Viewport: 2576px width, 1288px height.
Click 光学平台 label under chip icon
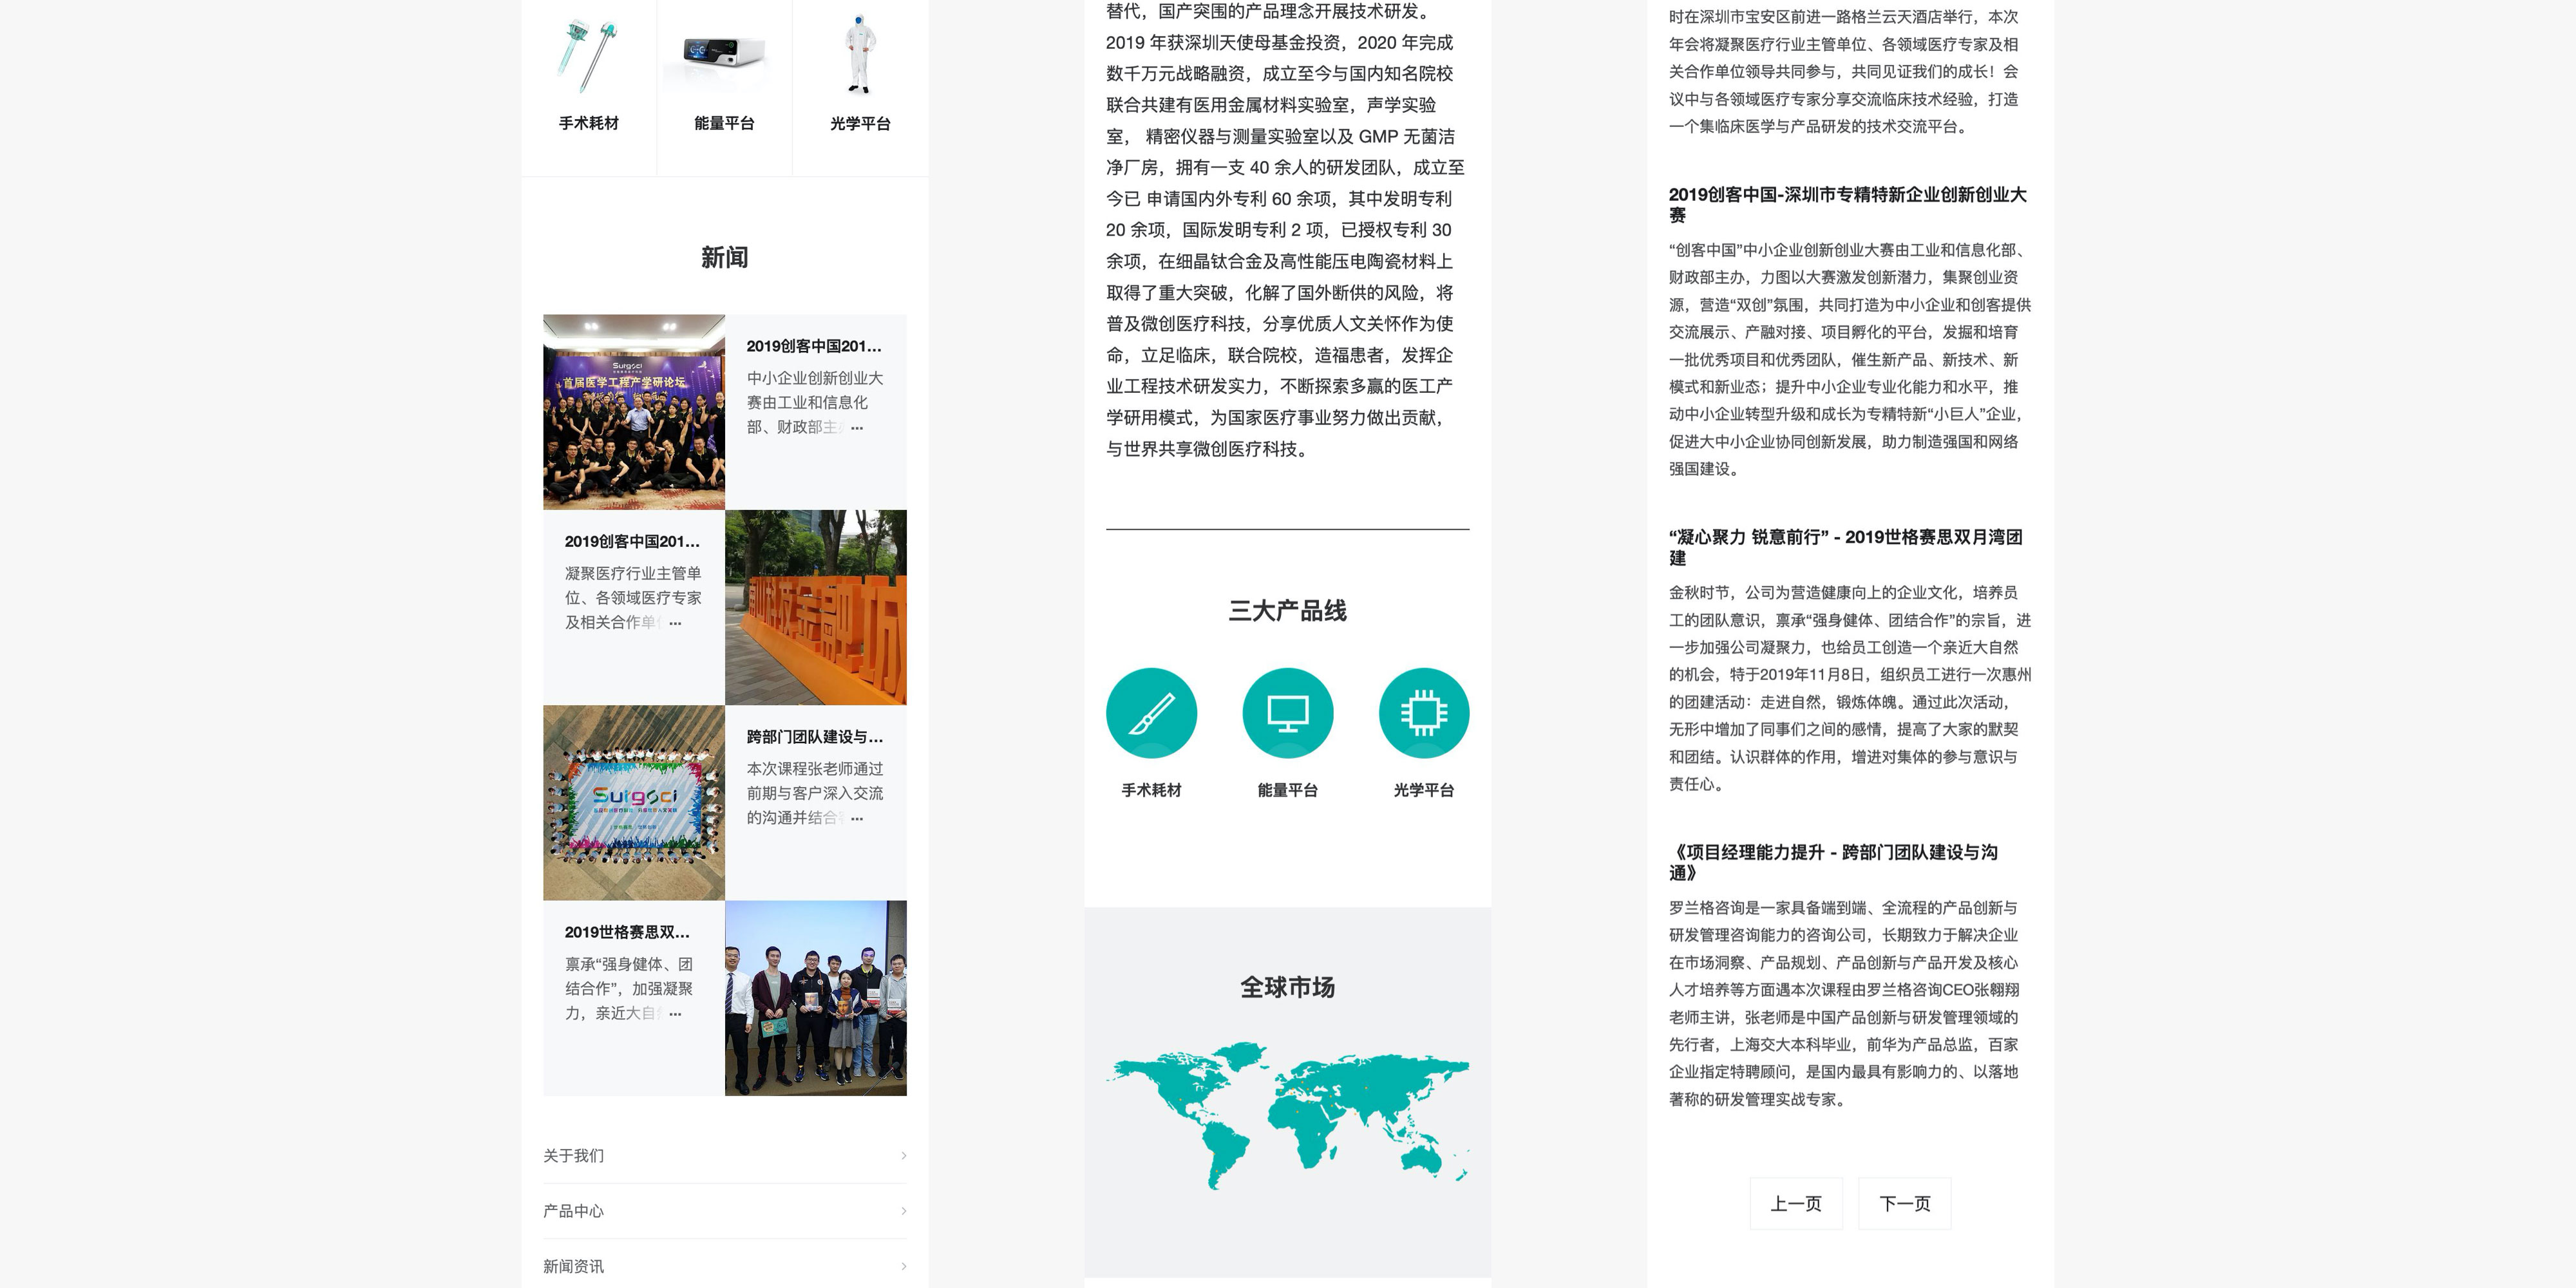(x=1424, y=790)
